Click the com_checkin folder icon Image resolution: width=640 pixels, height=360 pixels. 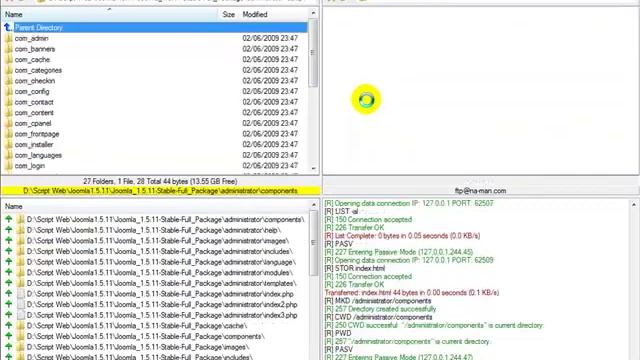tap(8, 81)
